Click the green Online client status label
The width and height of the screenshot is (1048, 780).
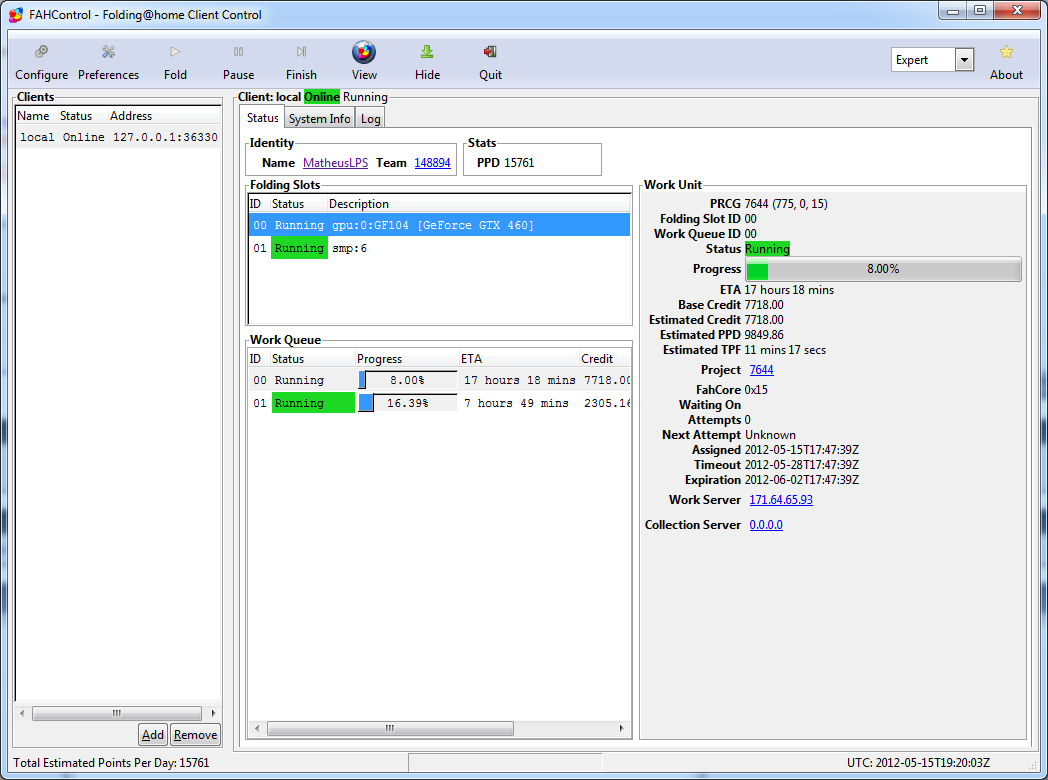point(321,97)
